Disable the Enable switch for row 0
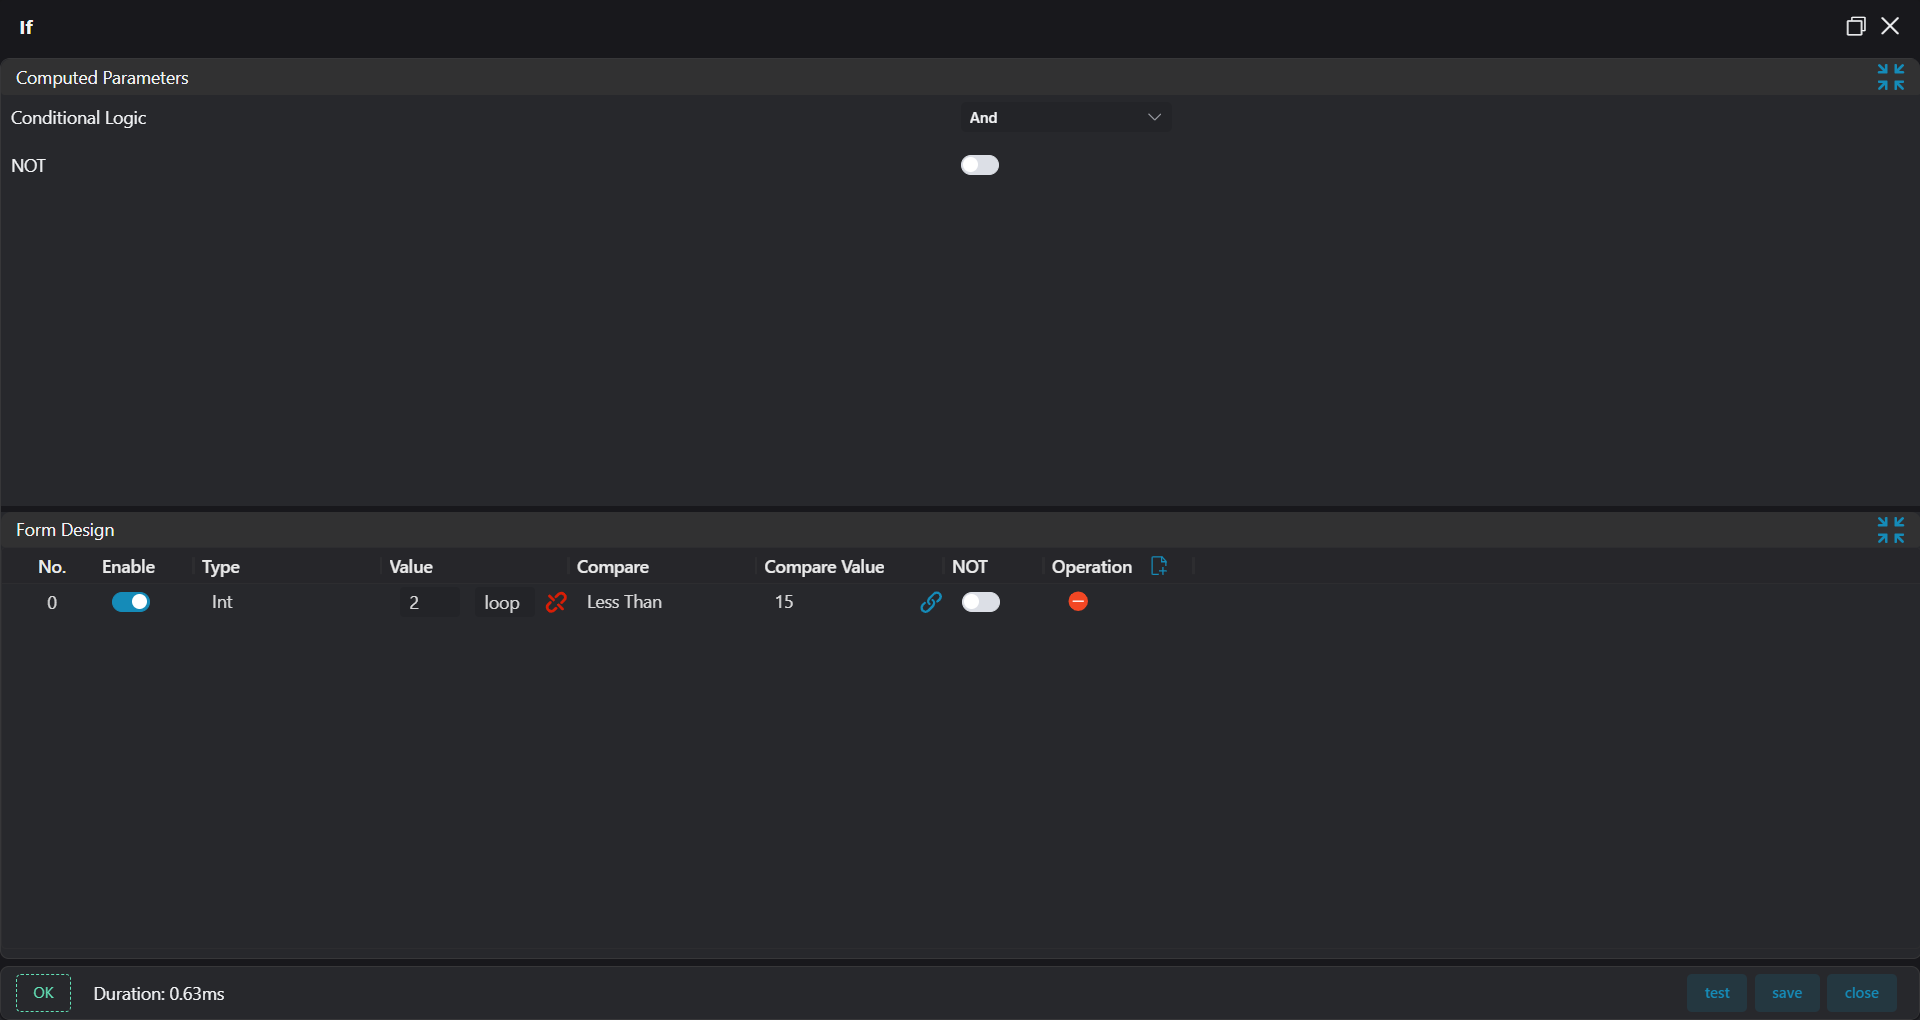 pyautogui.click(x=131, y=602)
